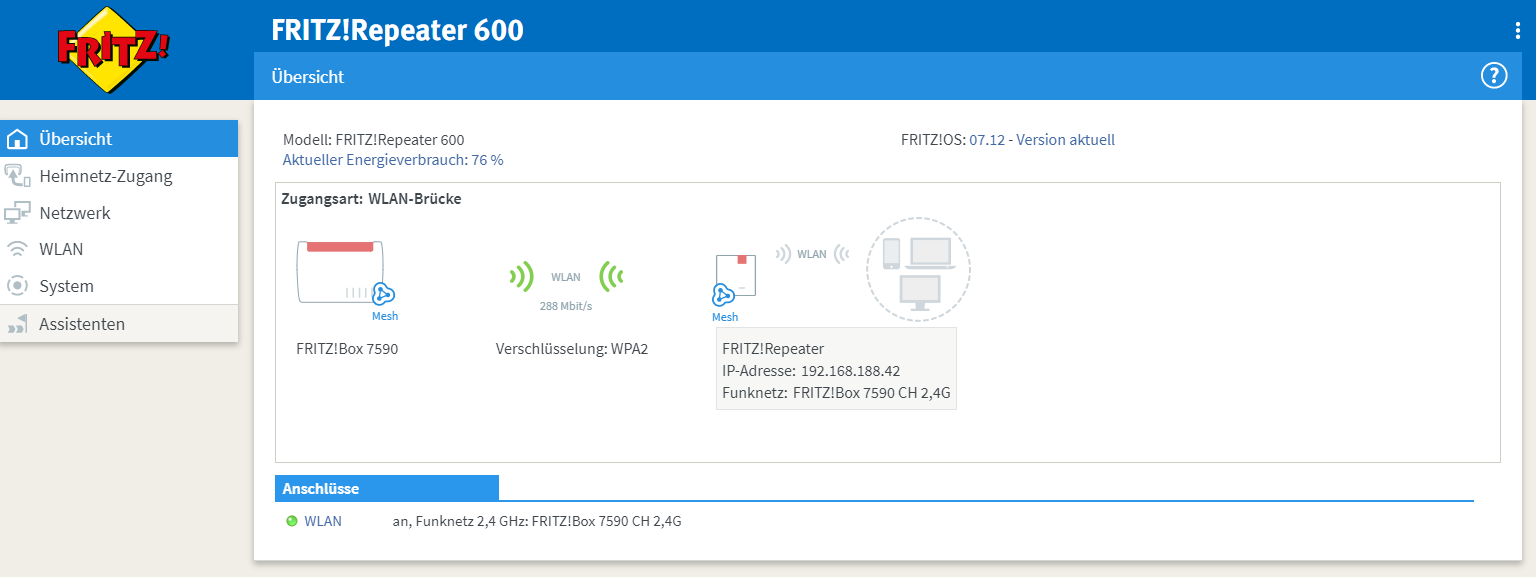Click the FRITZ! logo
The height and width of the screenshot is (577, 1536).
click(x=114, y=50)
